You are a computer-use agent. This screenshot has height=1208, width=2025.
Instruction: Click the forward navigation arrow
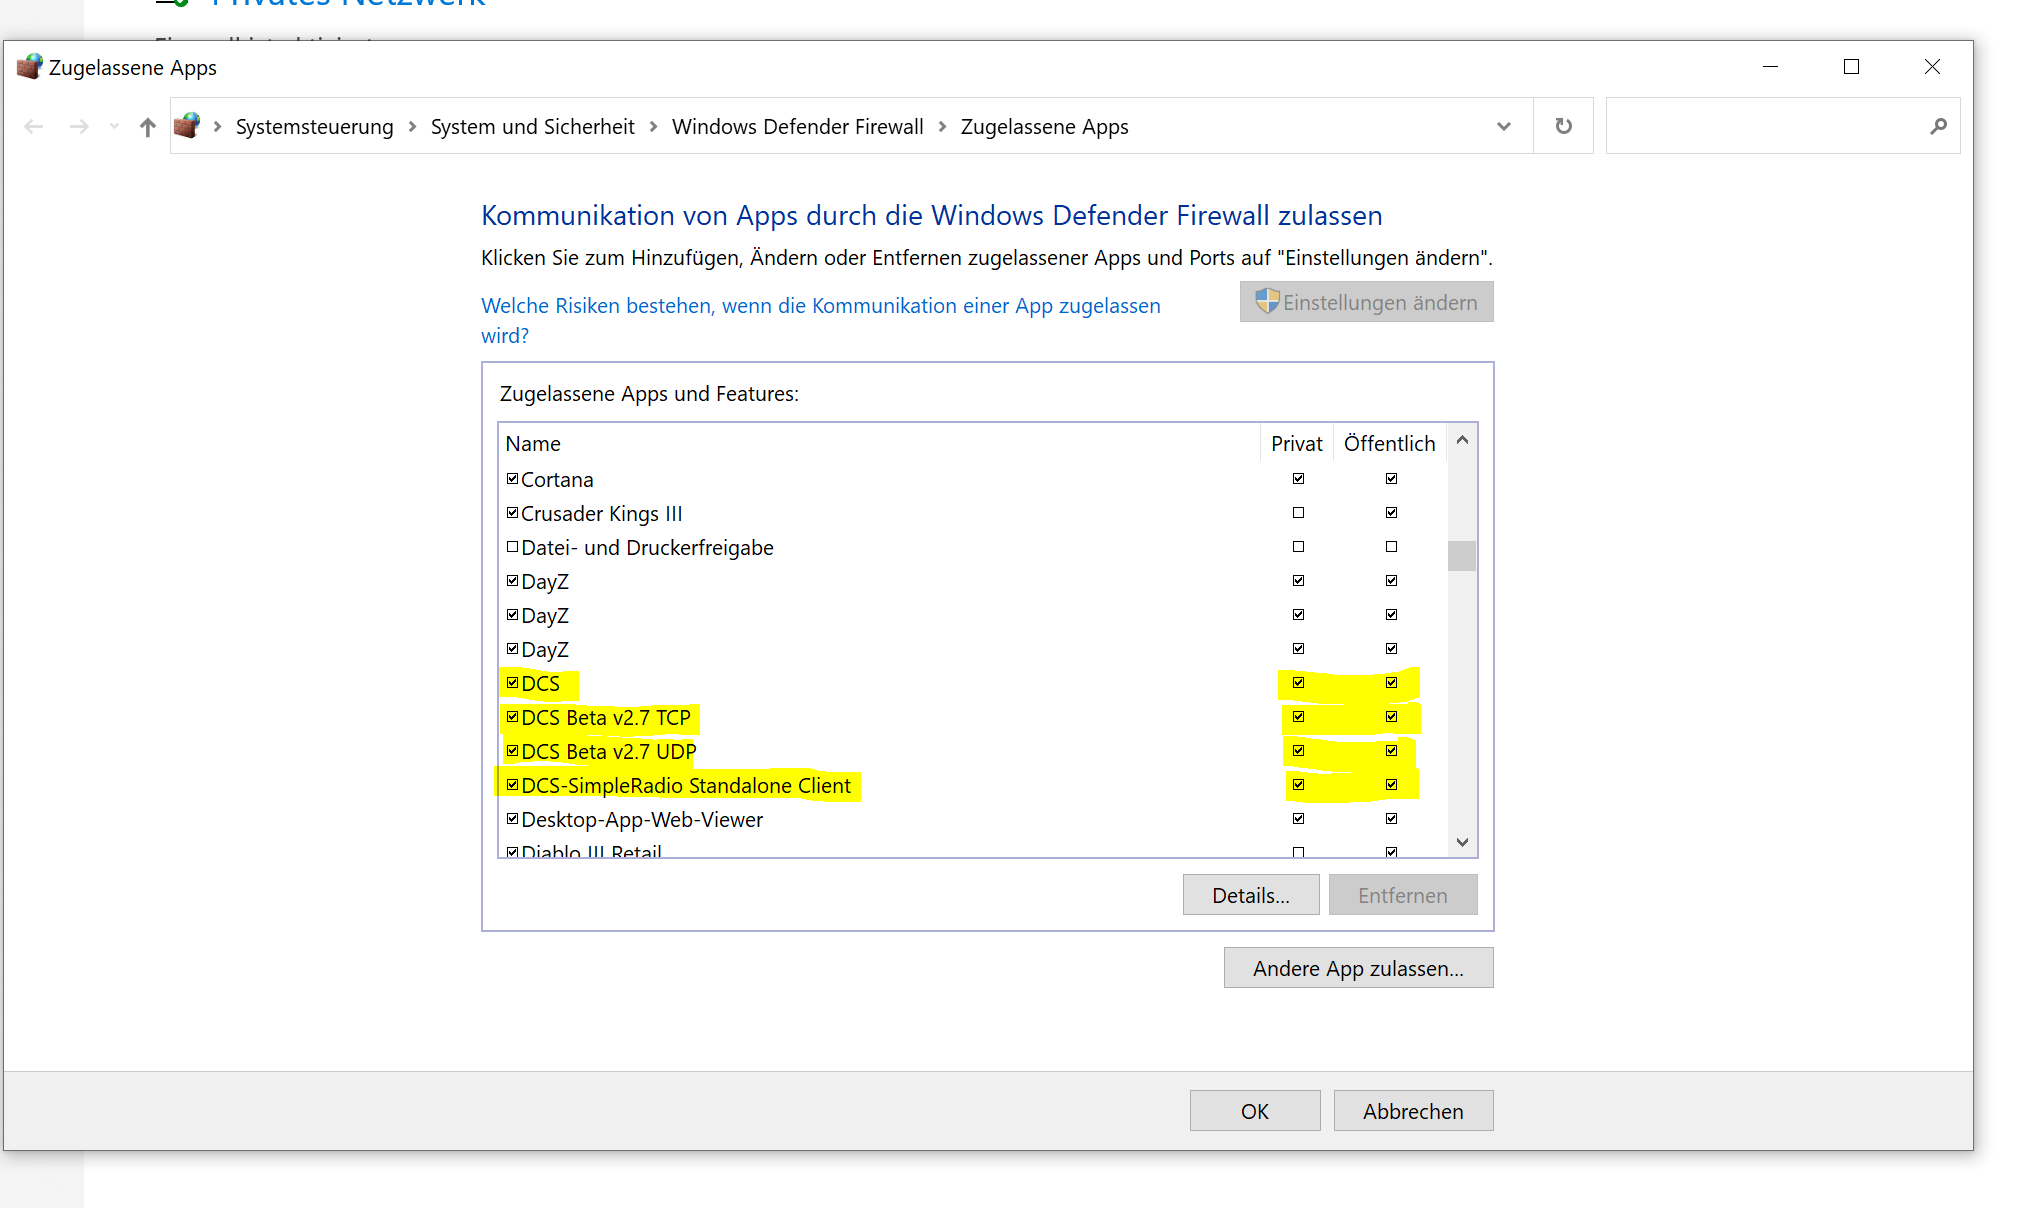(x=80, y=126)
